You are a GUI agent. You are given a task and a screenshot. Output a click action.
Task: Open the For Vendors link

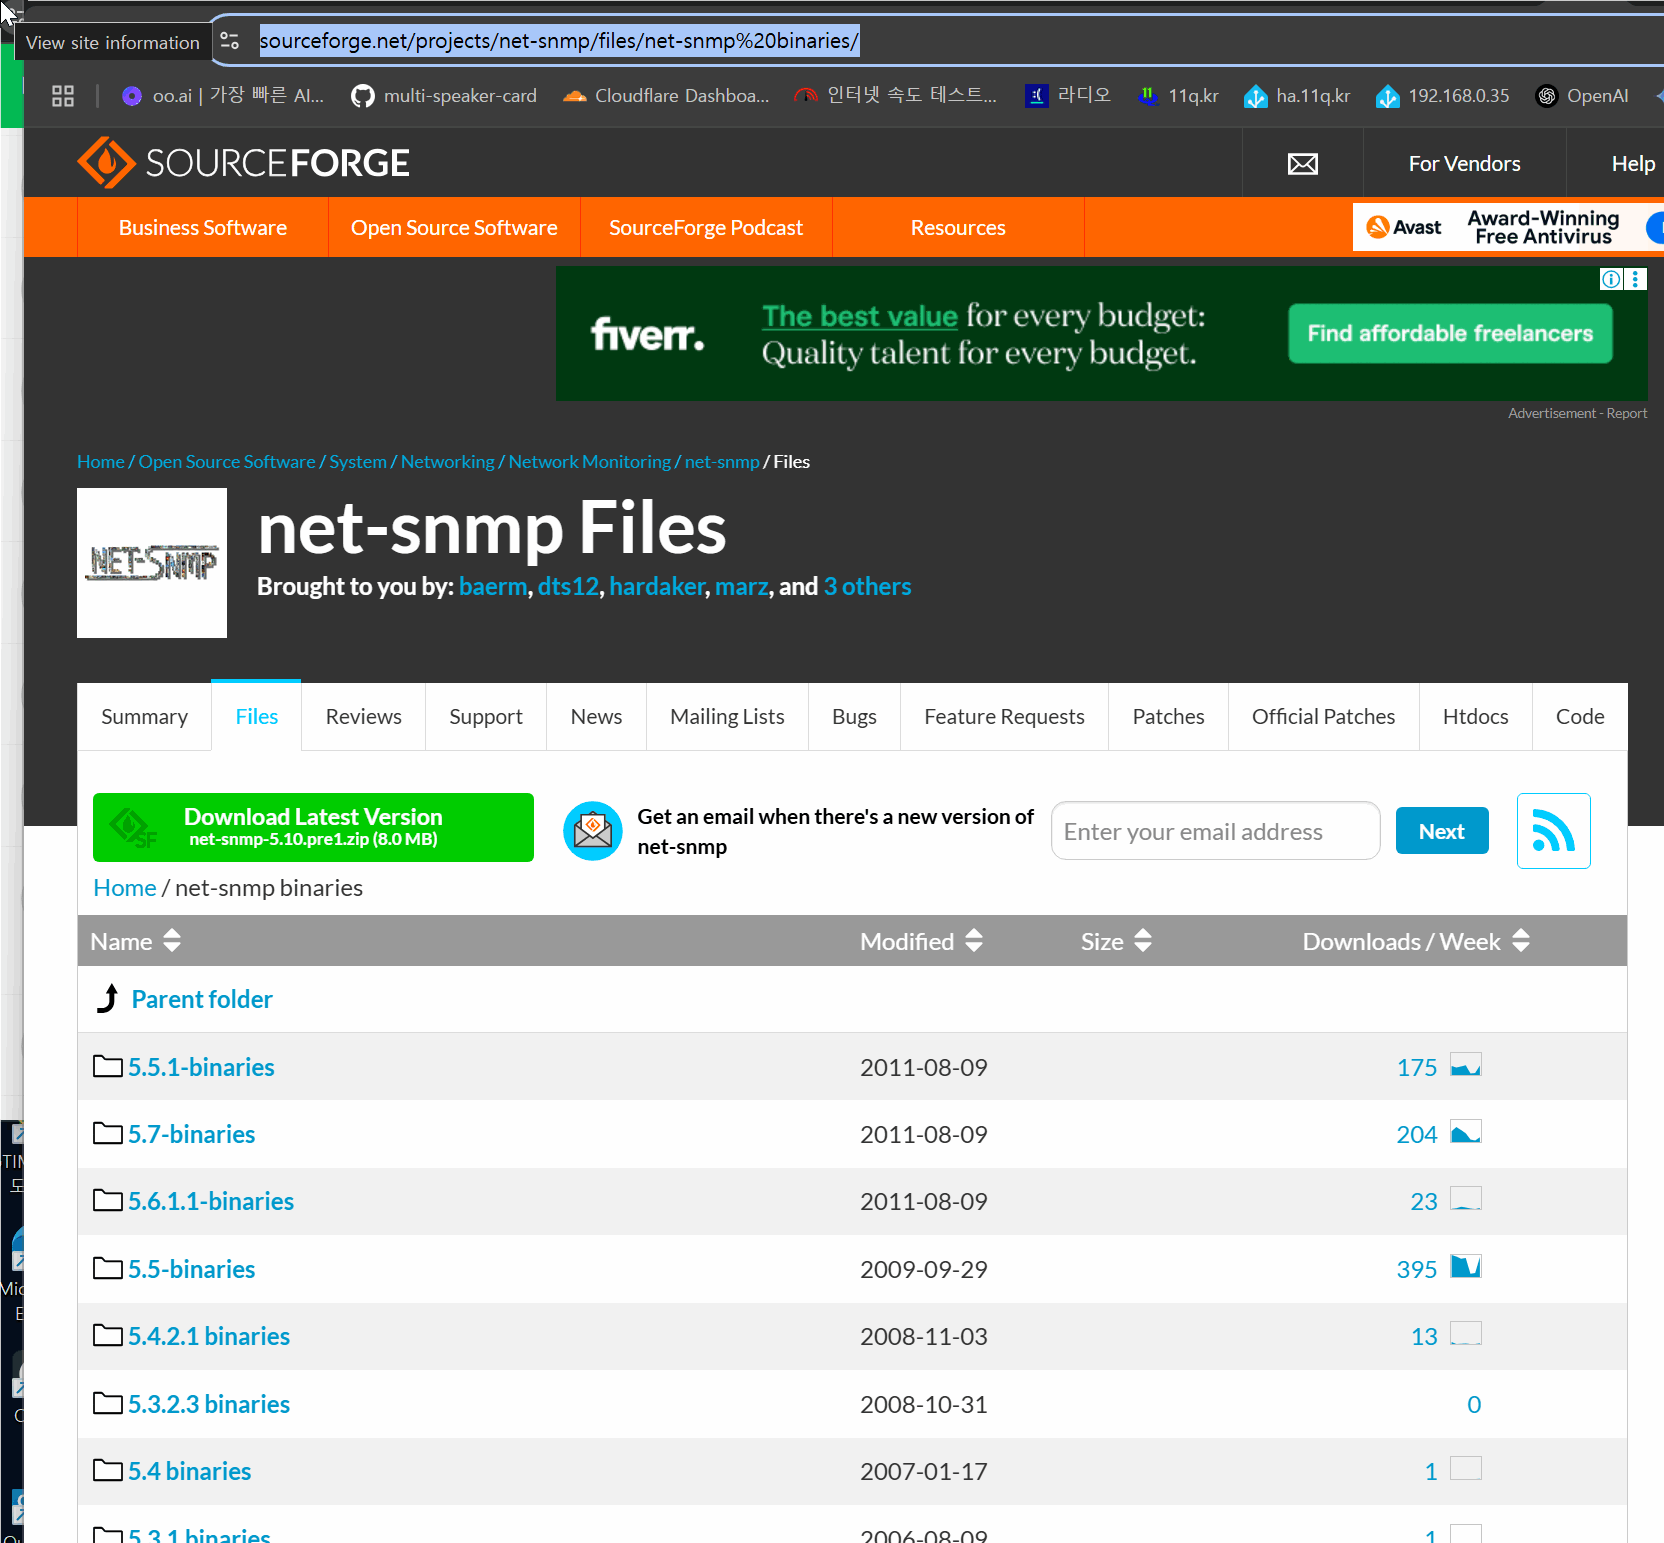coord(1464,163)
